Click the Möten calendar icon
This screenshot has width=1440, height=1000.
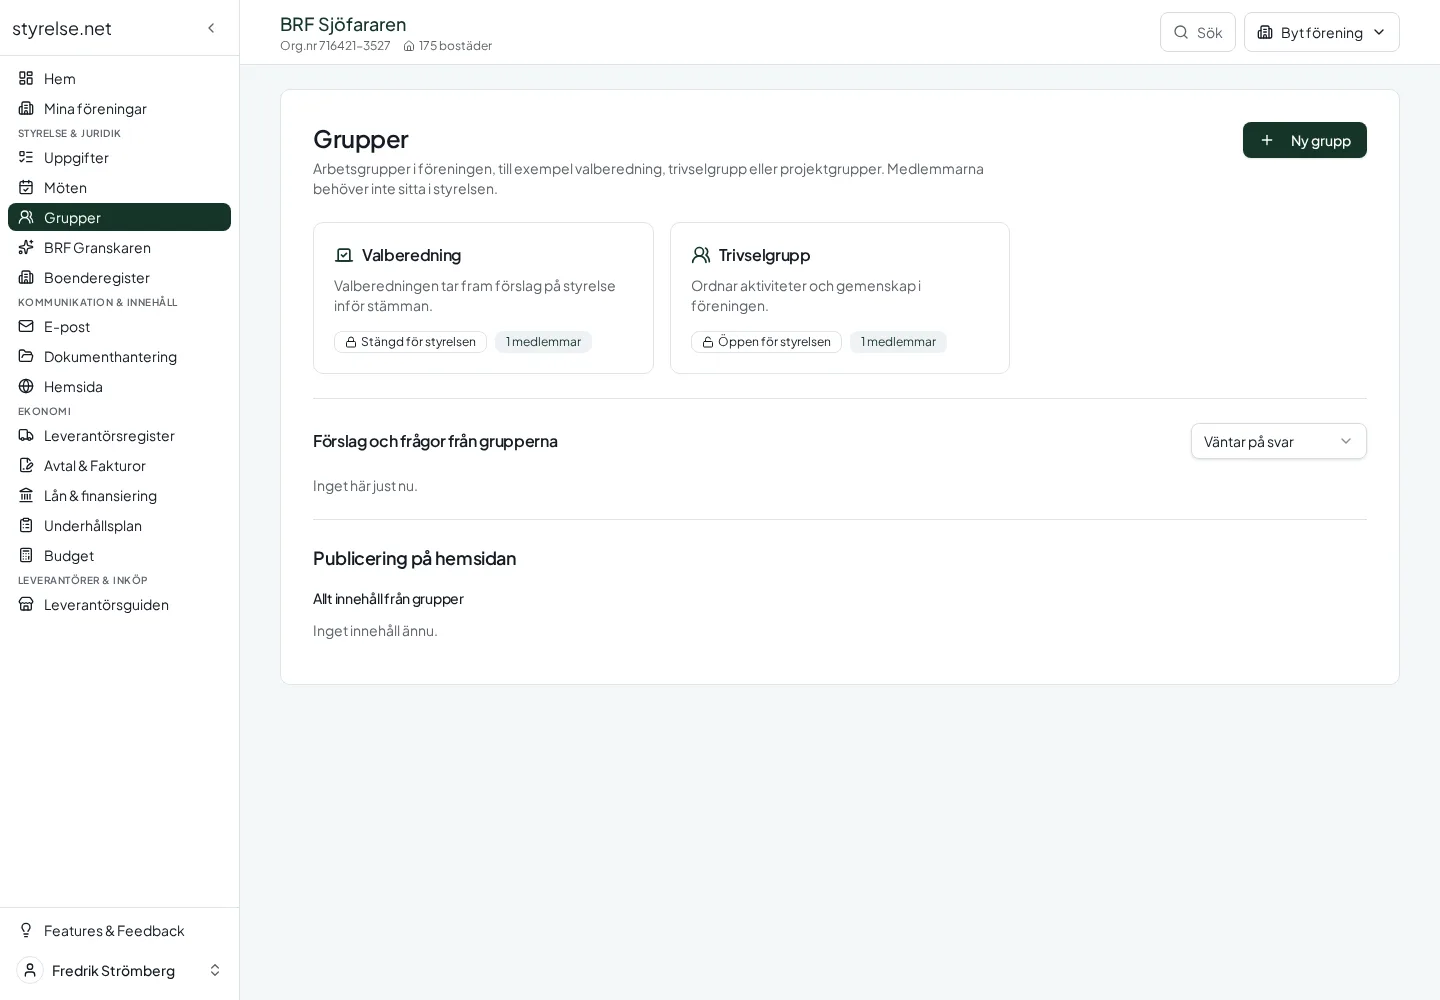[x=26, y=187]
